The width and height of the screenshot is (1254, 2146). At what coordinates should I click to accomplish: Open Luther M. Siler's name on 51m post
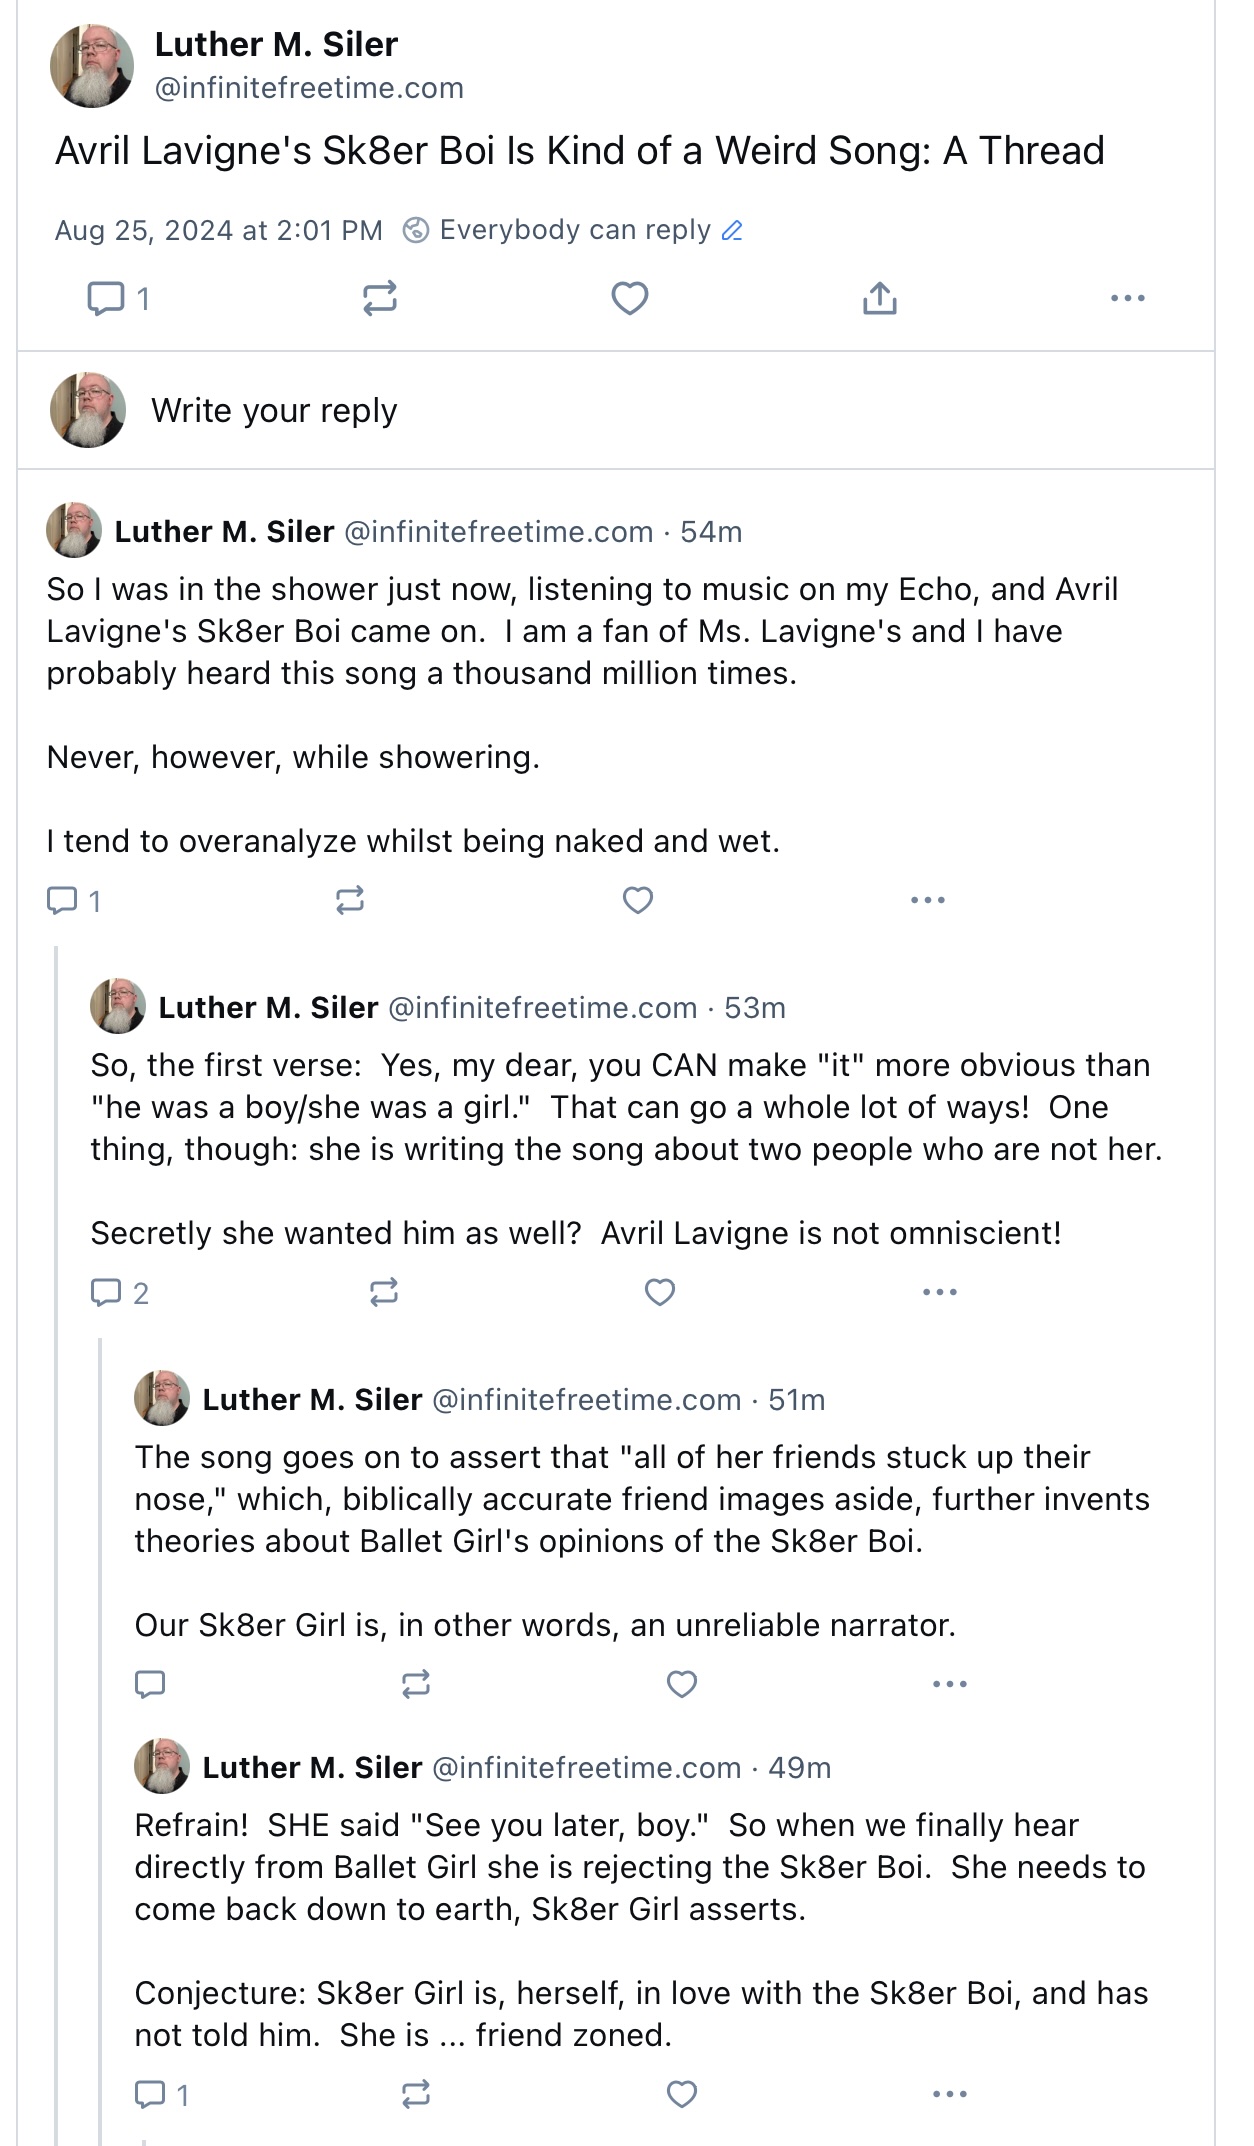coord(312,1399)
